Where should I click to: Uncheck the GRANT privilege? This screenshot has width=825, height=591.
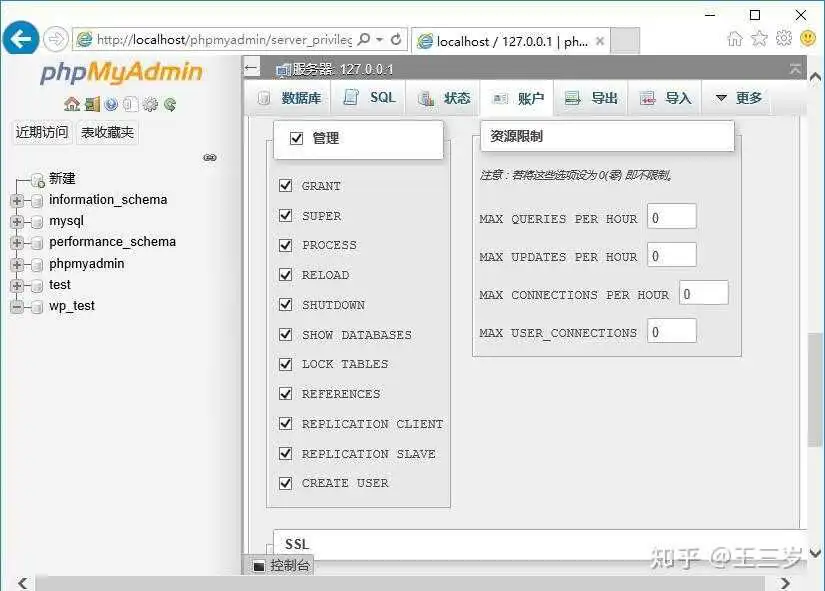285,185
